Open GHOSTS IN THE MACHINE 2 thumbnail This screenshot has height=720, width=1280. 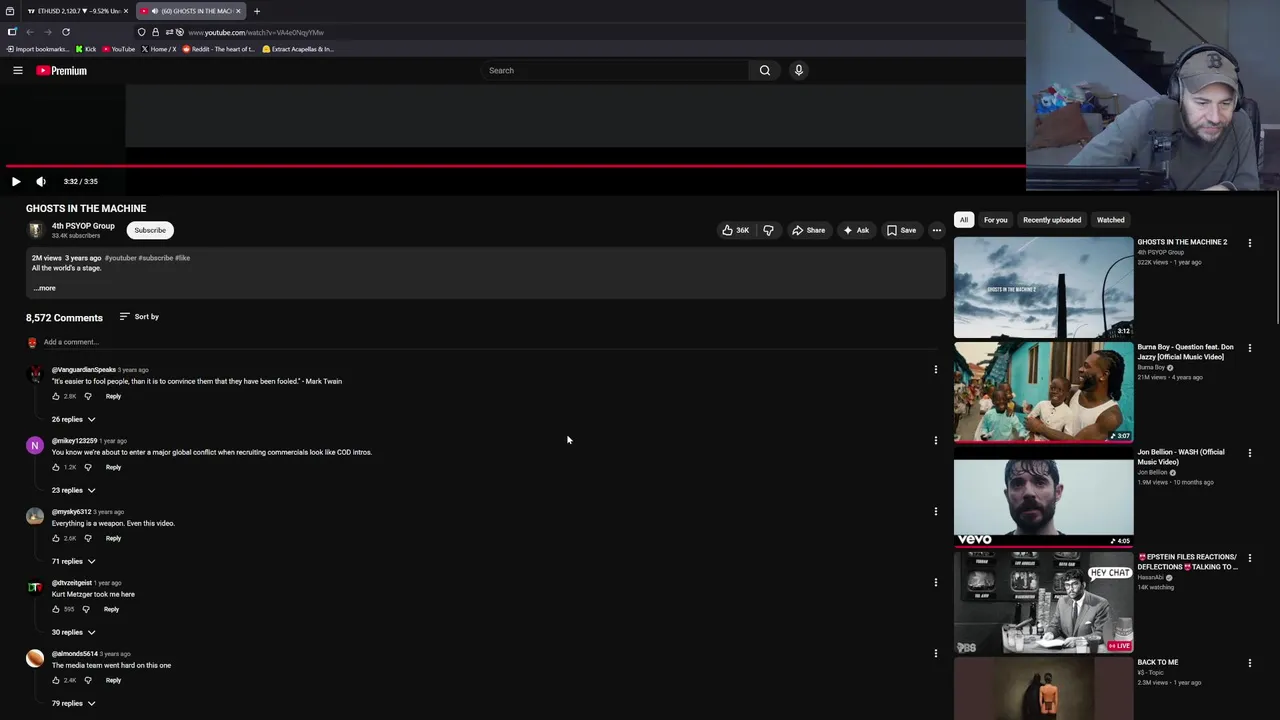[1043, 287]
